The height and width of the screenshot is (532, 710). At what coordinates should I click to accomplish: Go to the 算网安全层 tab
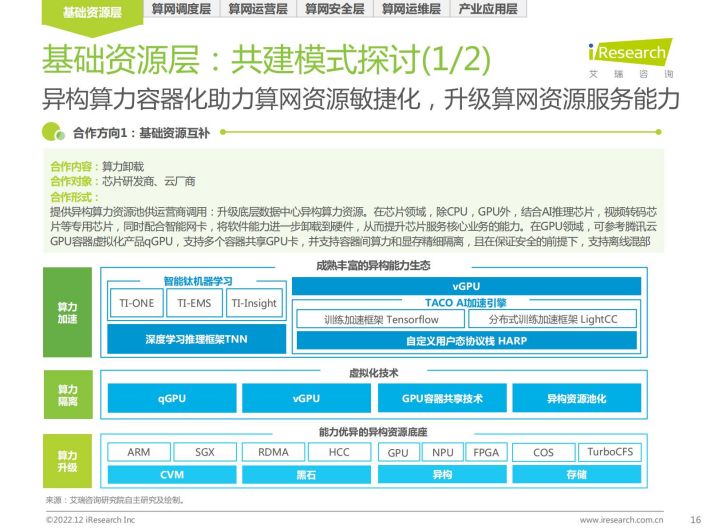point(335,9)
